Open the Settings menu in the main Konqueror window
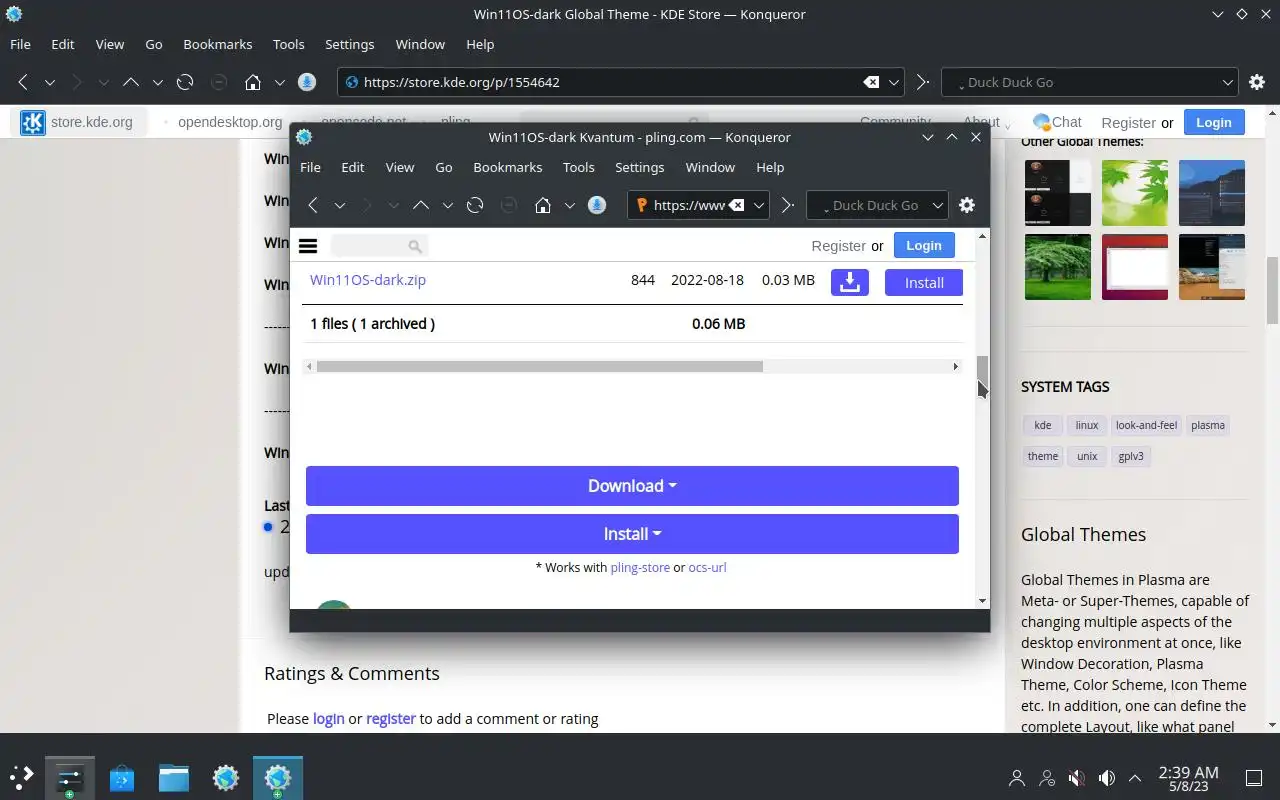The image size is (1280, 800). pyautogui.click(x=350, y=44)
